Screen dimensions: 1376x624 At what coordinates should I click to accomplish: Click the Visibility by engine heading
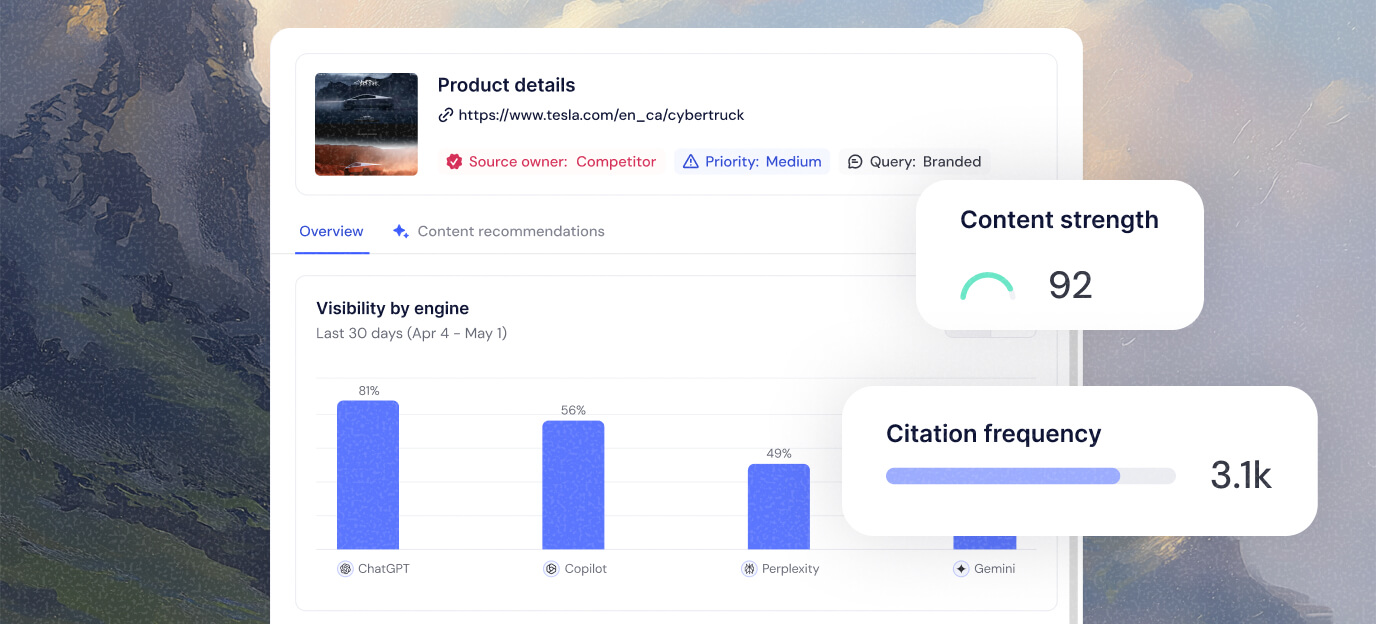(x=393, y=308)
